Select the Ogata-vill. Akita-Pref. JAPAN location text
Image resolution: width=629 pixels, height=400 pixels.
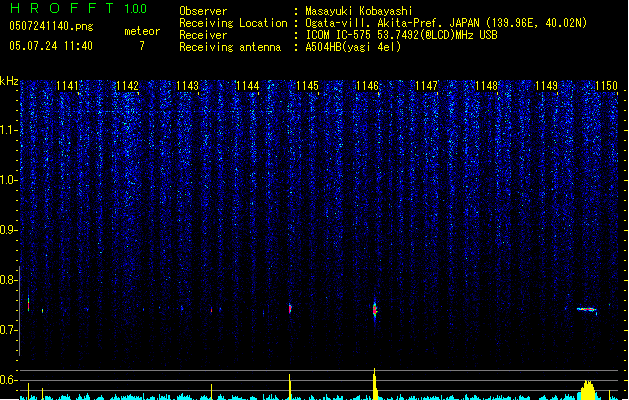pyautogui.click(x=446, y=23)
